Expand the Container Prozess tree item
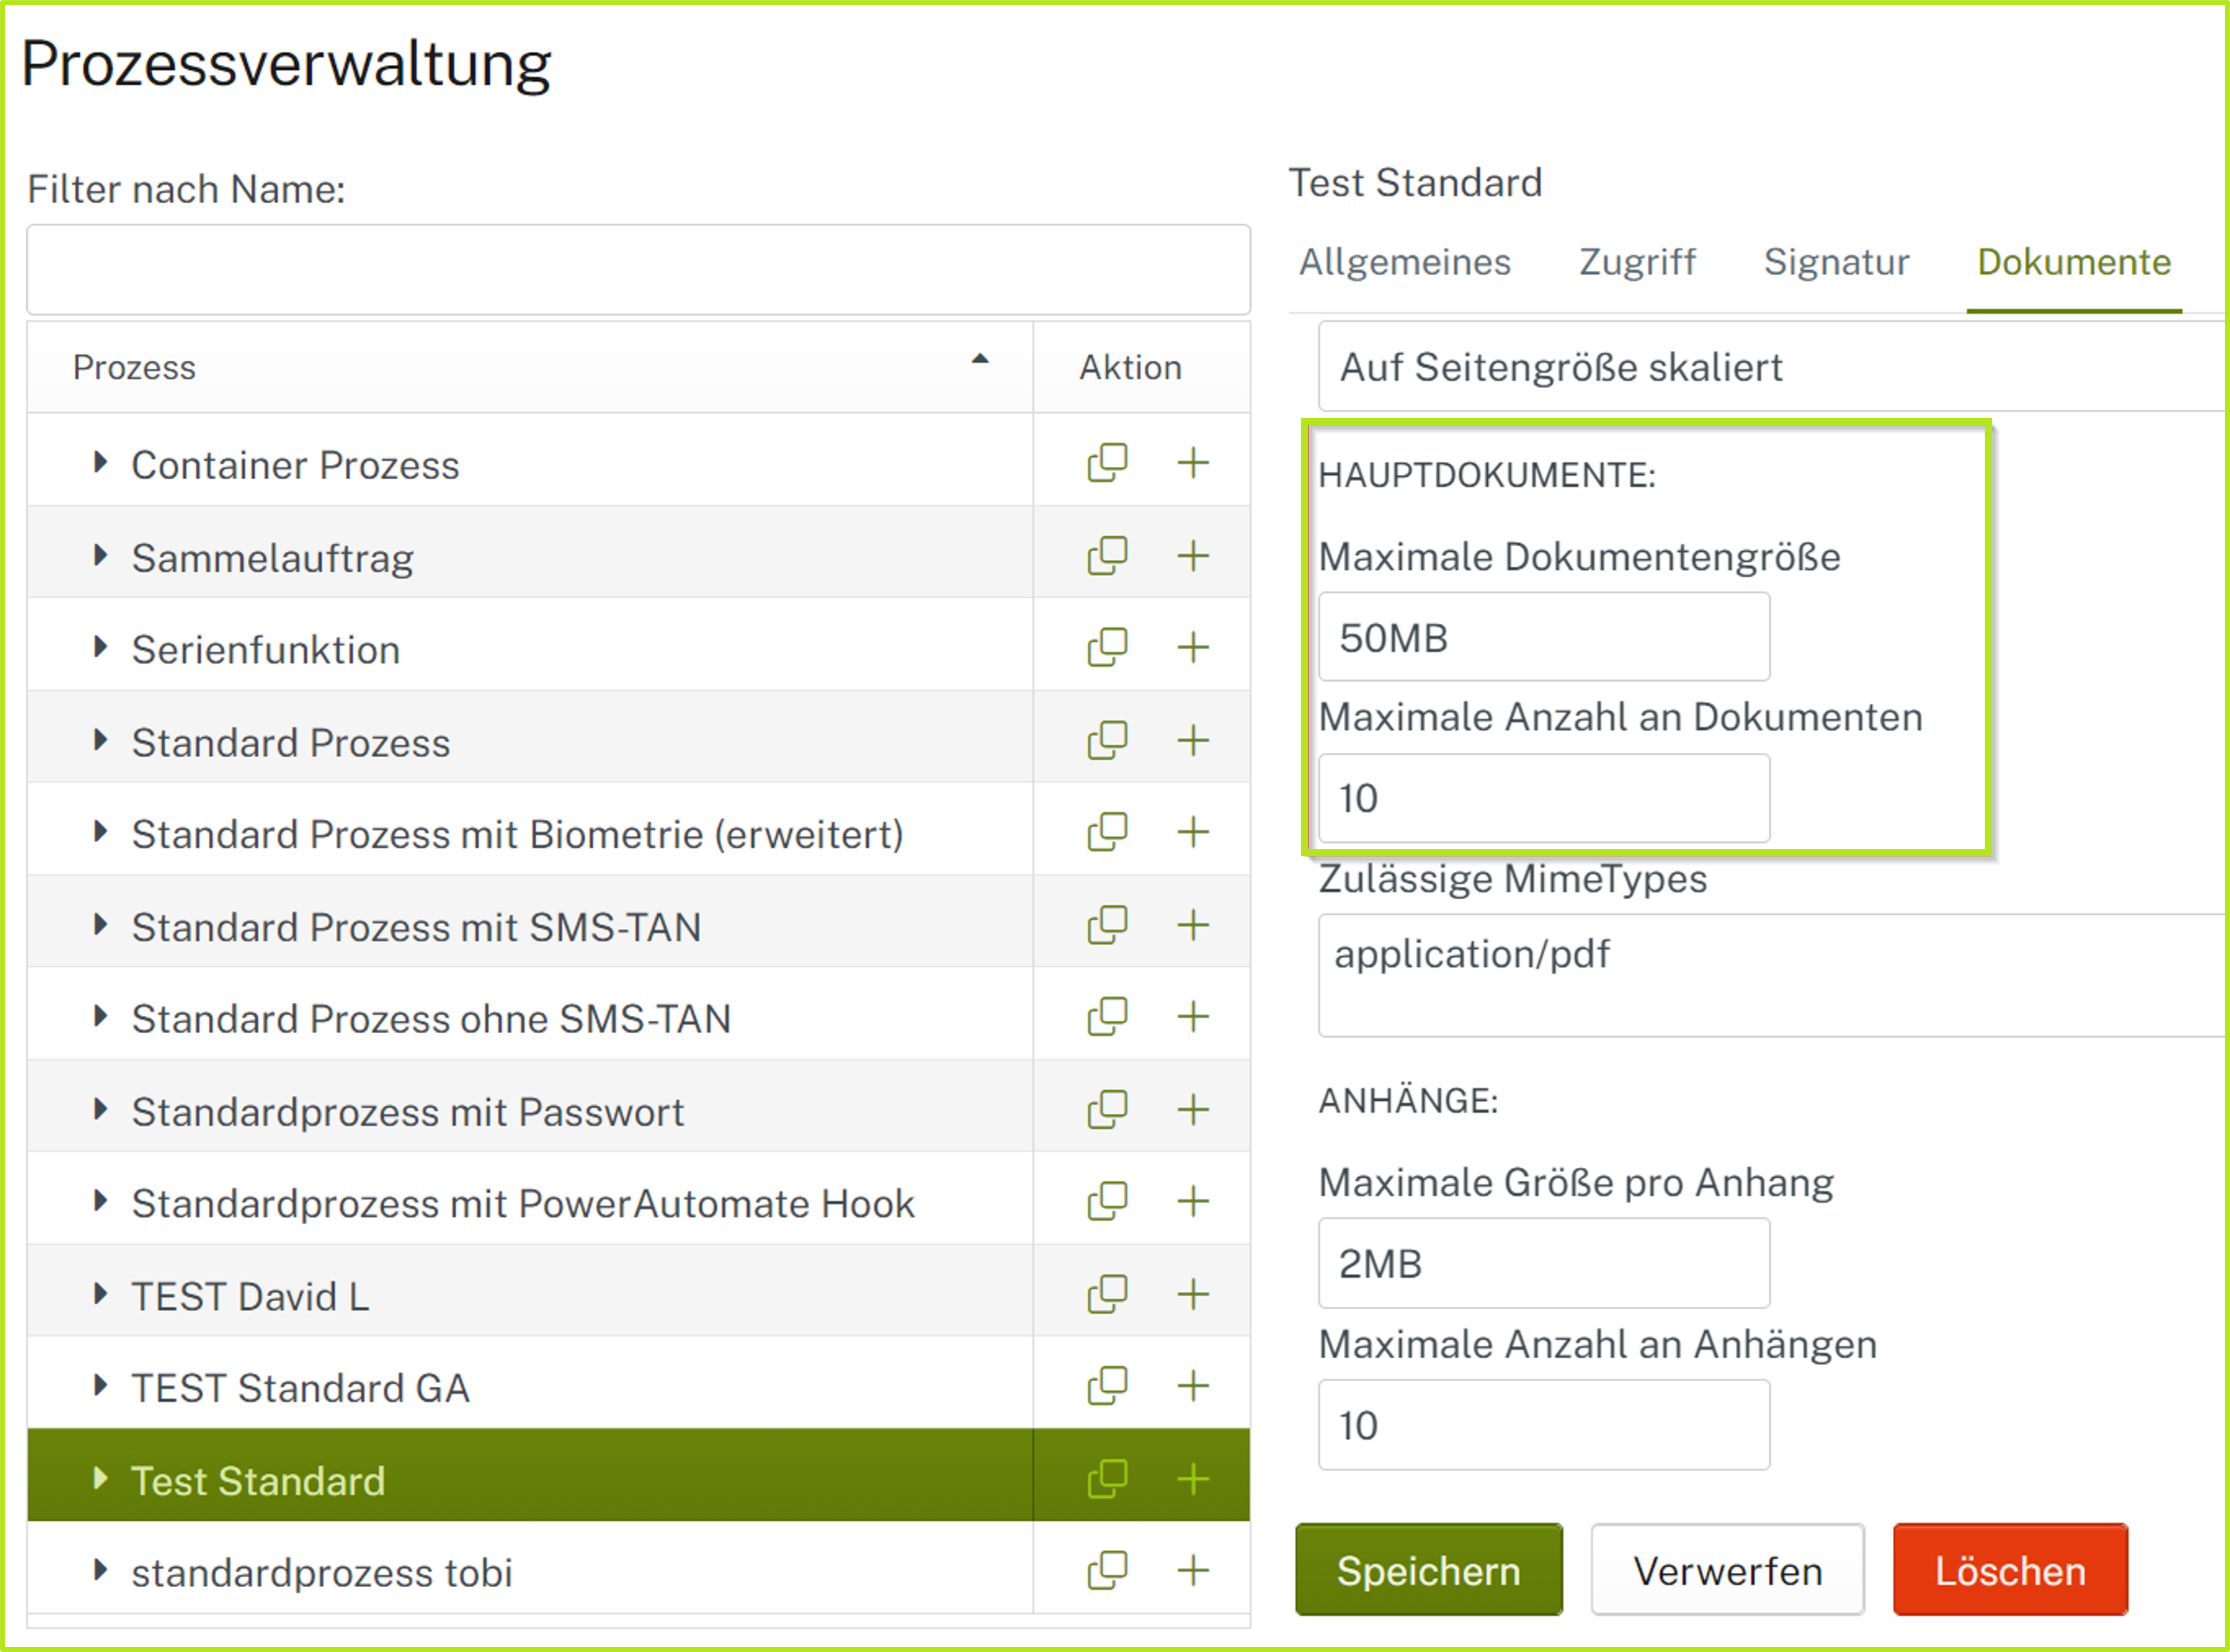Screen dimensions: 2230x1652 (x=99, y=462)
